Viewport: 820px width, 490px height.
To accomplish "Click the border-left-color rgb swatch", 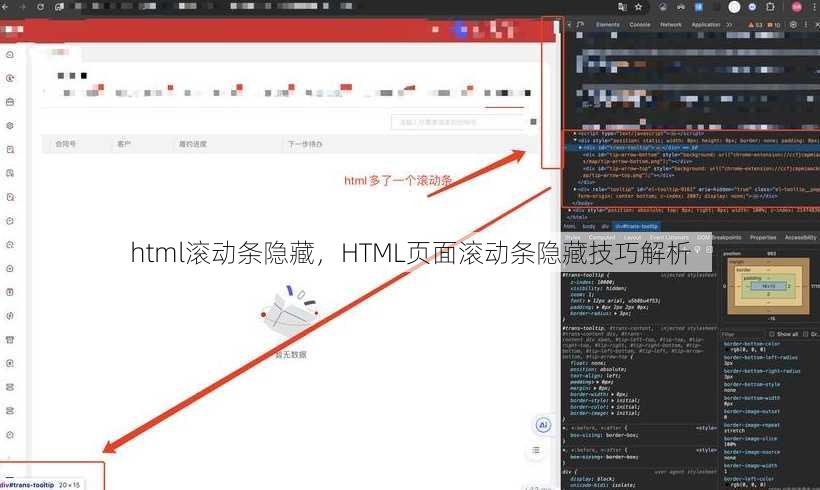I will click(727, 485).
